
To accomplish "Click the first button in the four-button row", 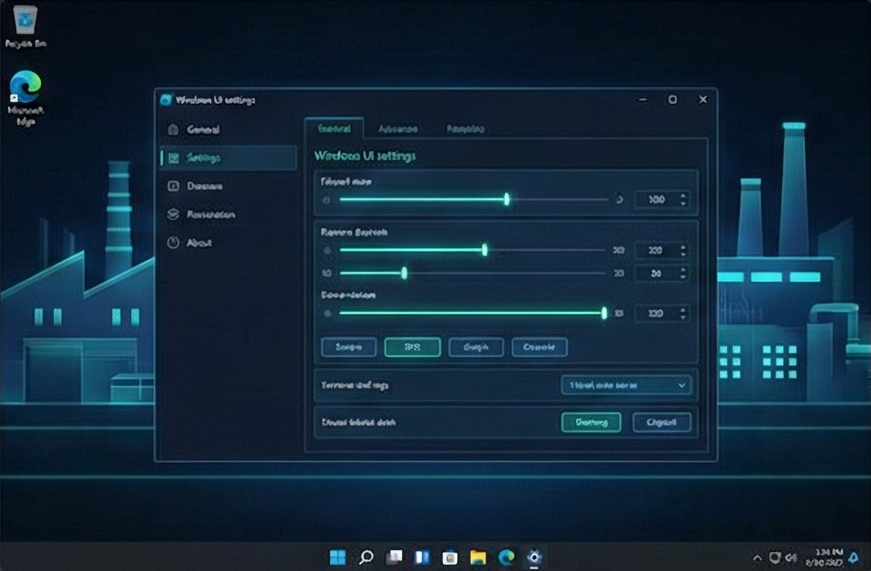I will 349,347.
